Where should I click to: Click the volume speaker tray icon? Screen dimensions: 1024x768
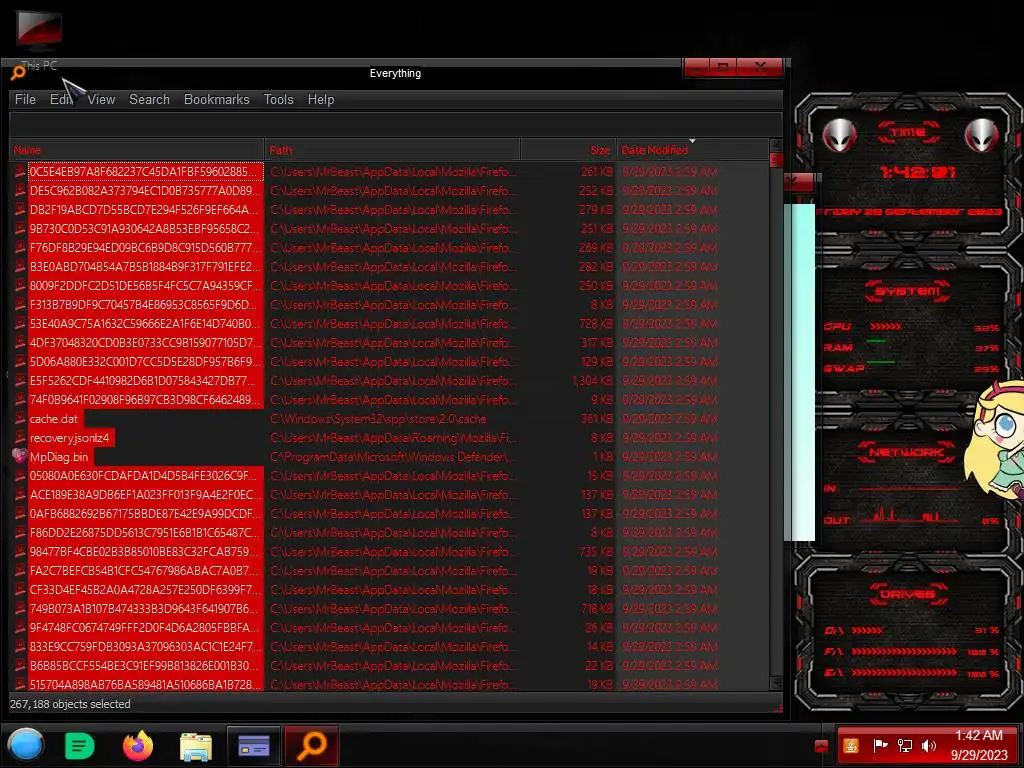click(x=928, y=746)
